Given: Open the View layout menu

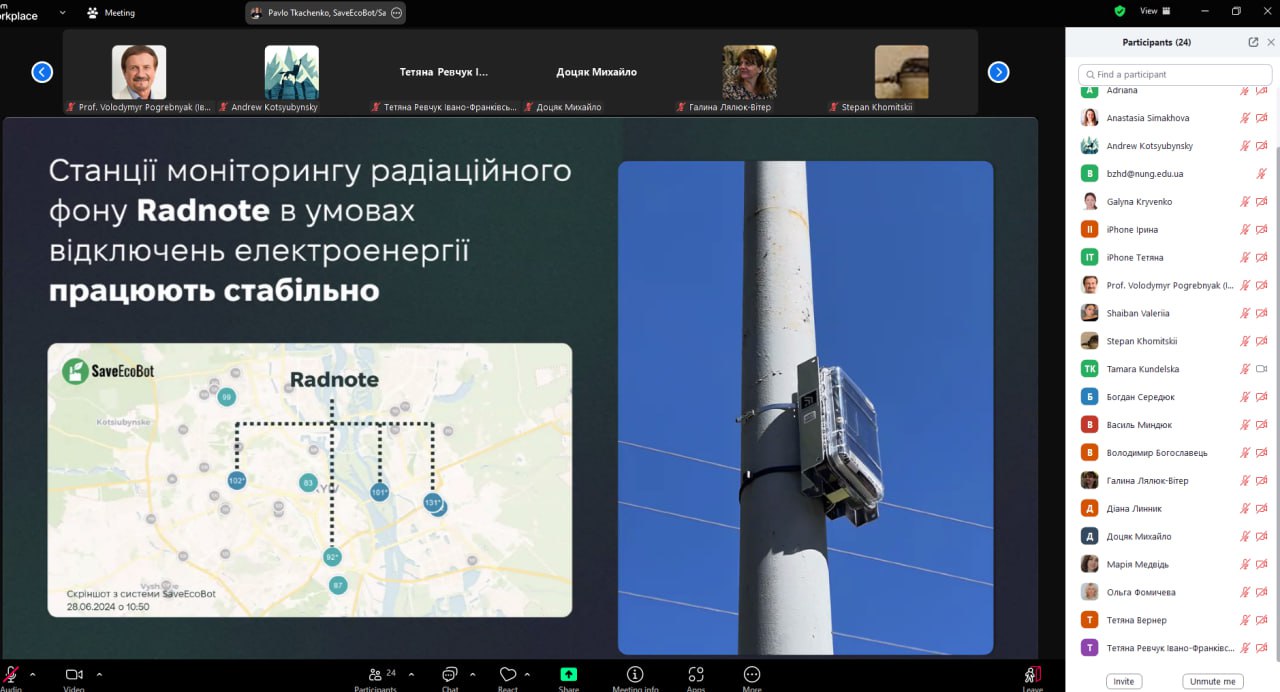Looking at the screenshot, I should [1154, 11].
